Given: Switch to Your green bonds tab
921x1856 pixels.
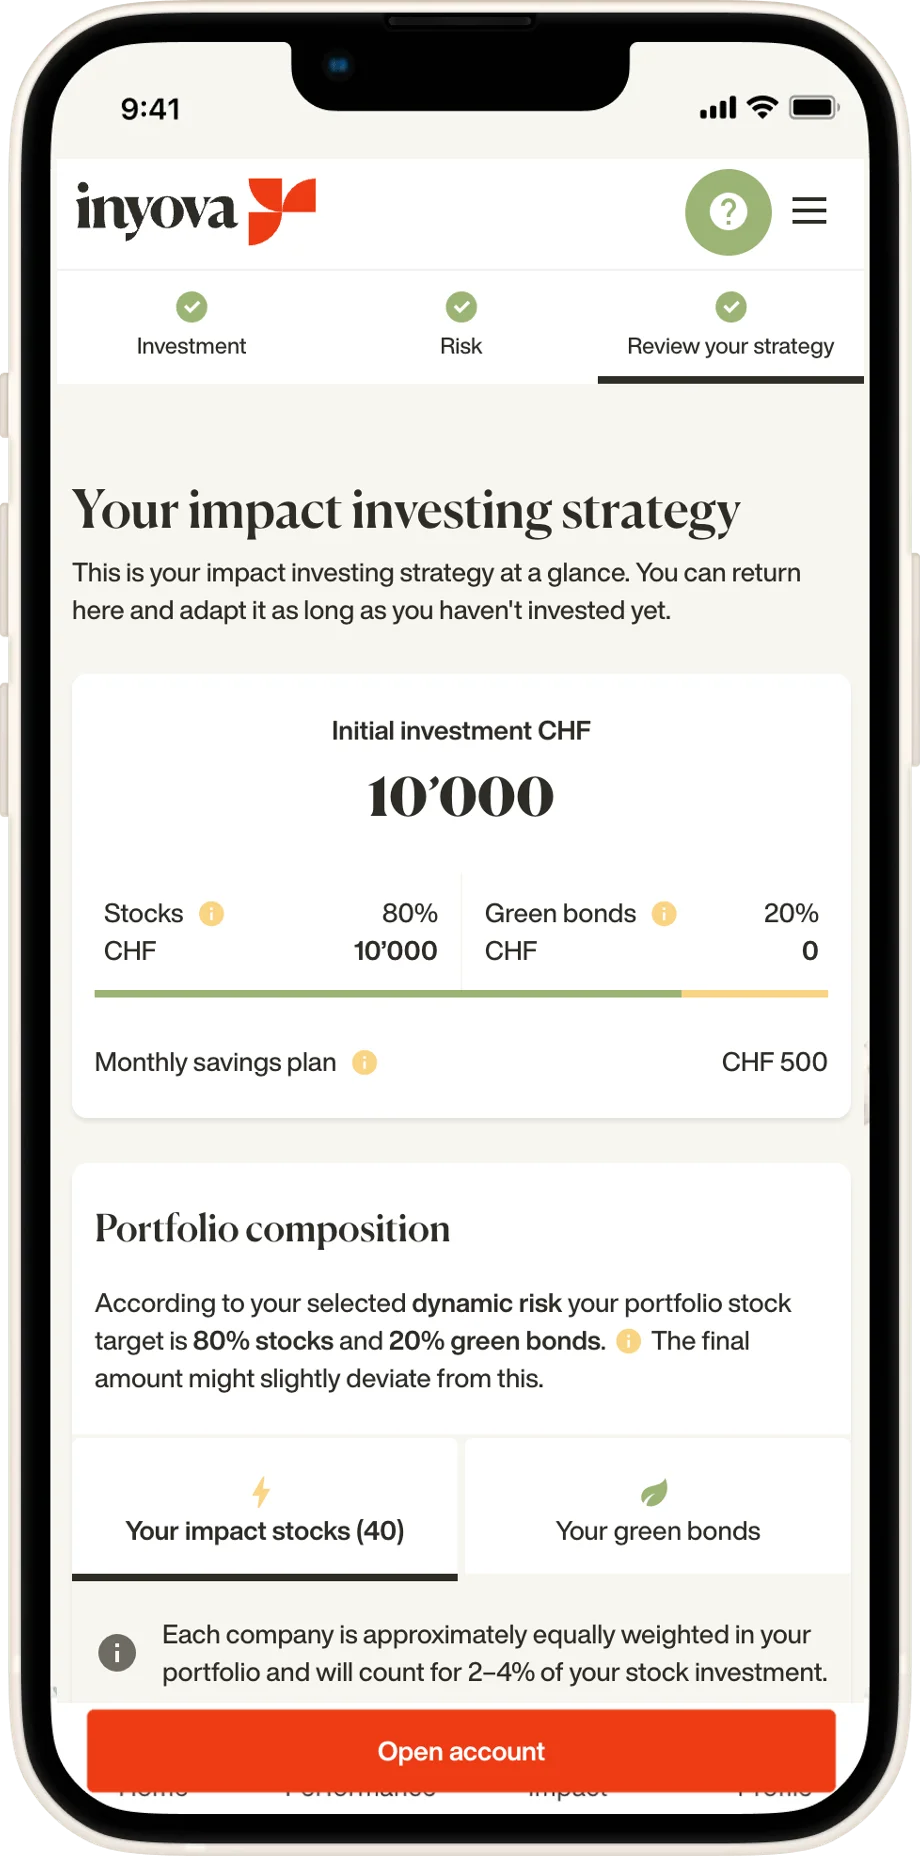Looking at the screenshot, I should point(658,1507).
